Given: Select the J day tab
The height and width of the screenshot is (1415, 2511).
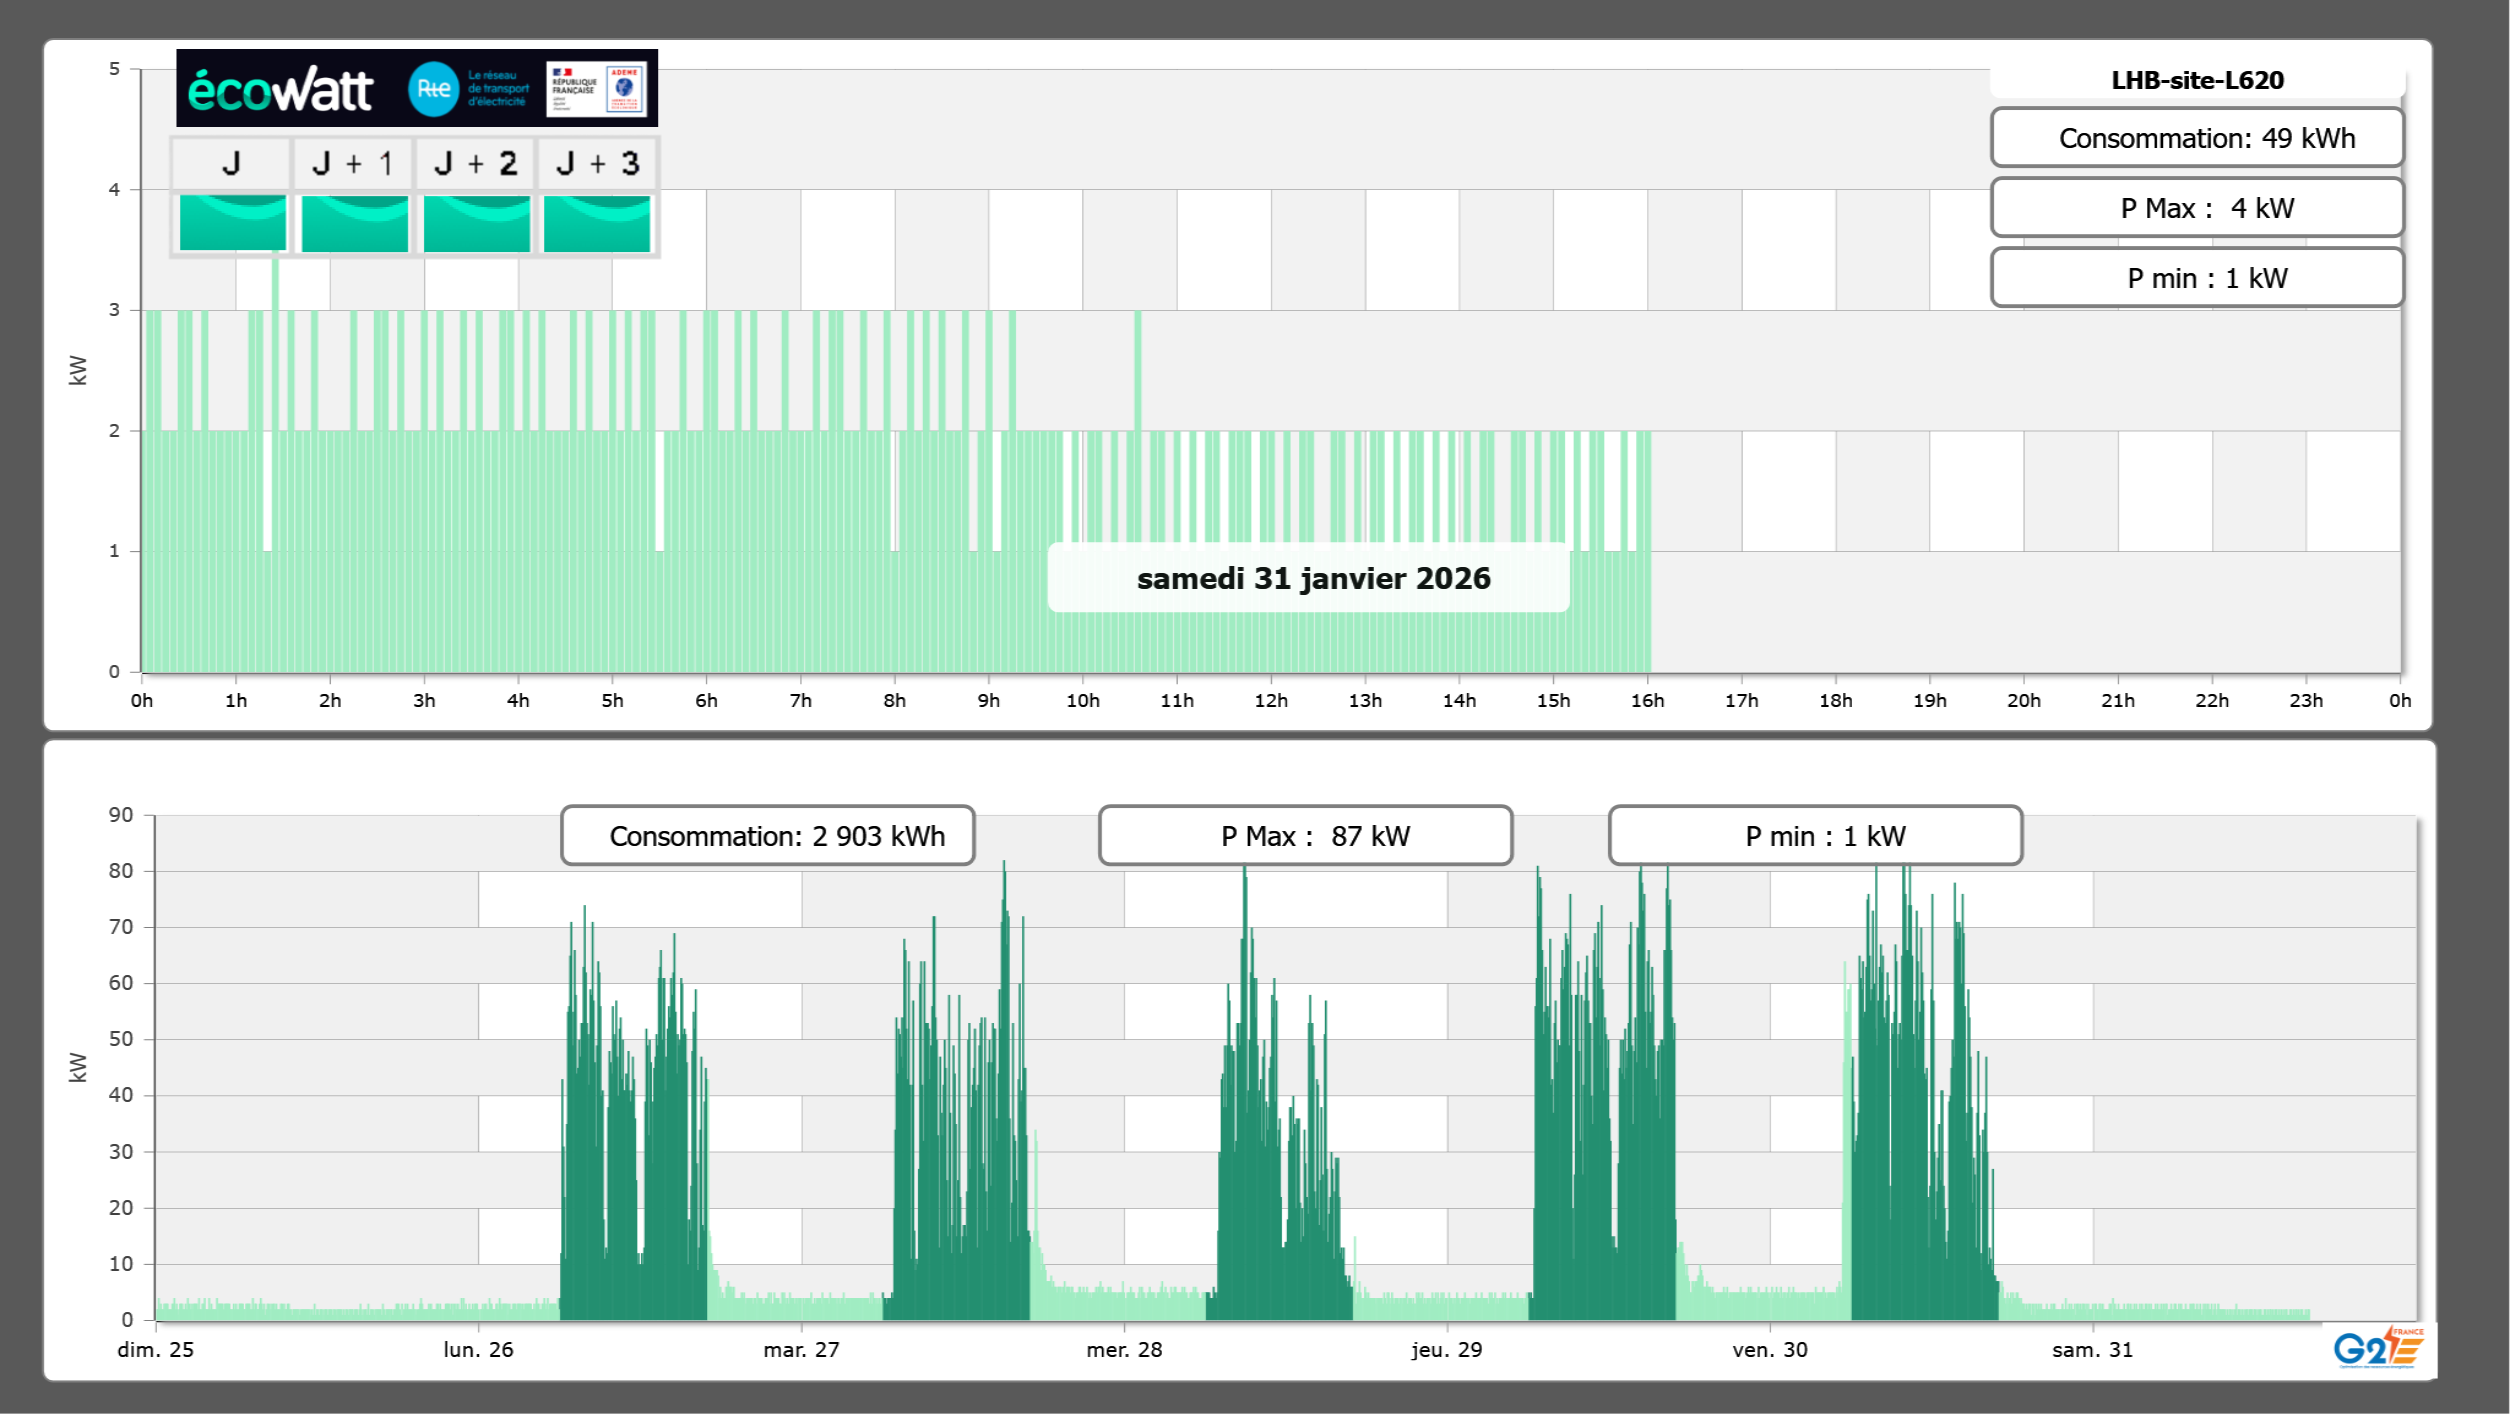Looking at the screenshot, I should click(231, 163).
